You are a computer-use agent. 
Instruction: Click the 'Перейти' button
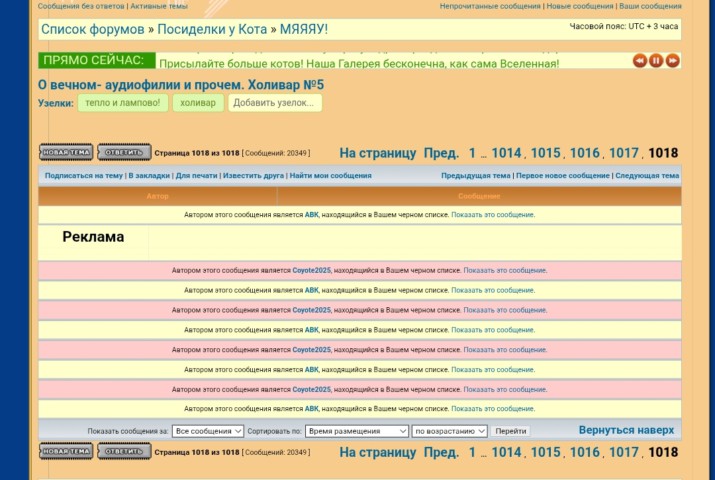click(510, 431)
